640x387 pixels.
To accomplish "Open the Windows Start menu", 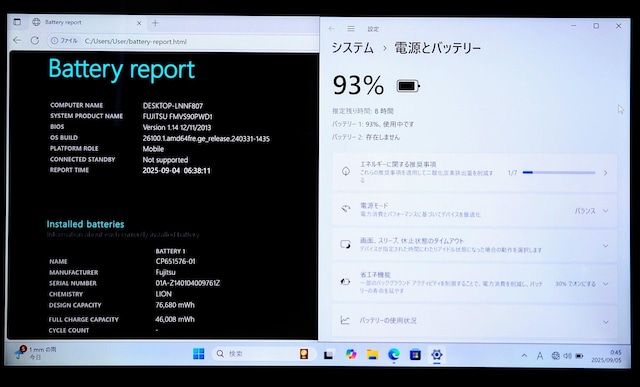I will click(x=199, y=354).
